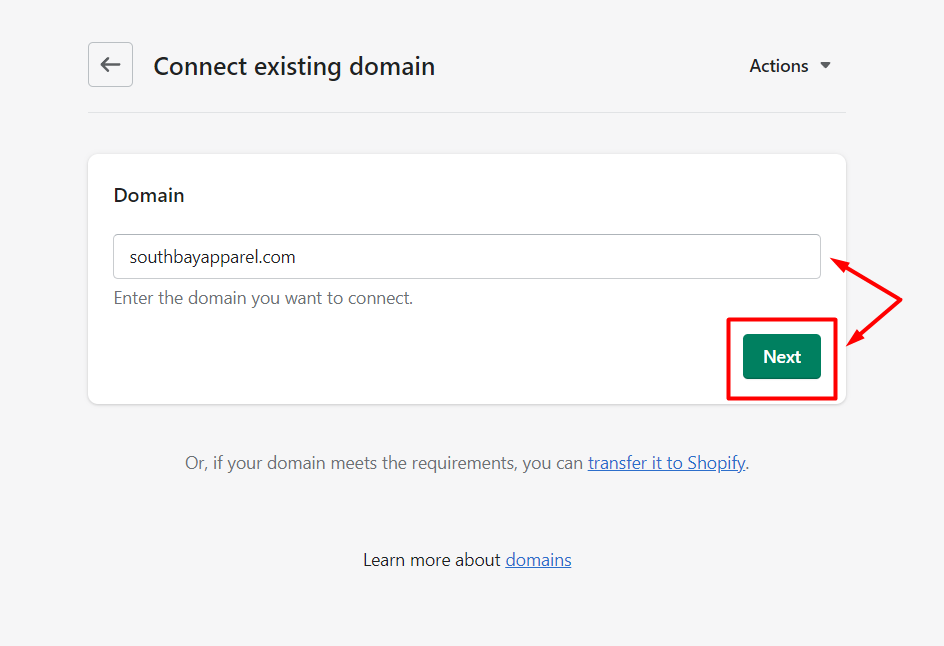Click the Connect existing domain heading

[294, 67]
